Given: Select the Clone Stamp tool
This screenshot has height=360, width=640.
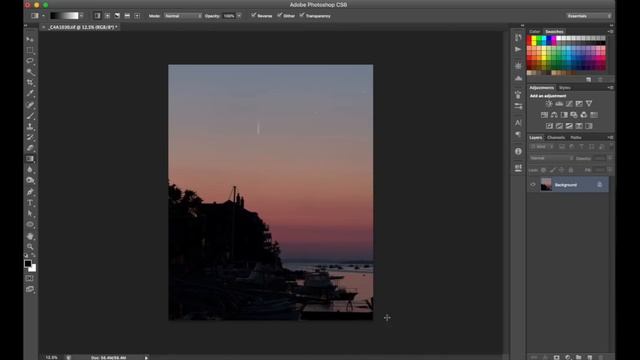Looking at the screenshot, I should point(30,127).
